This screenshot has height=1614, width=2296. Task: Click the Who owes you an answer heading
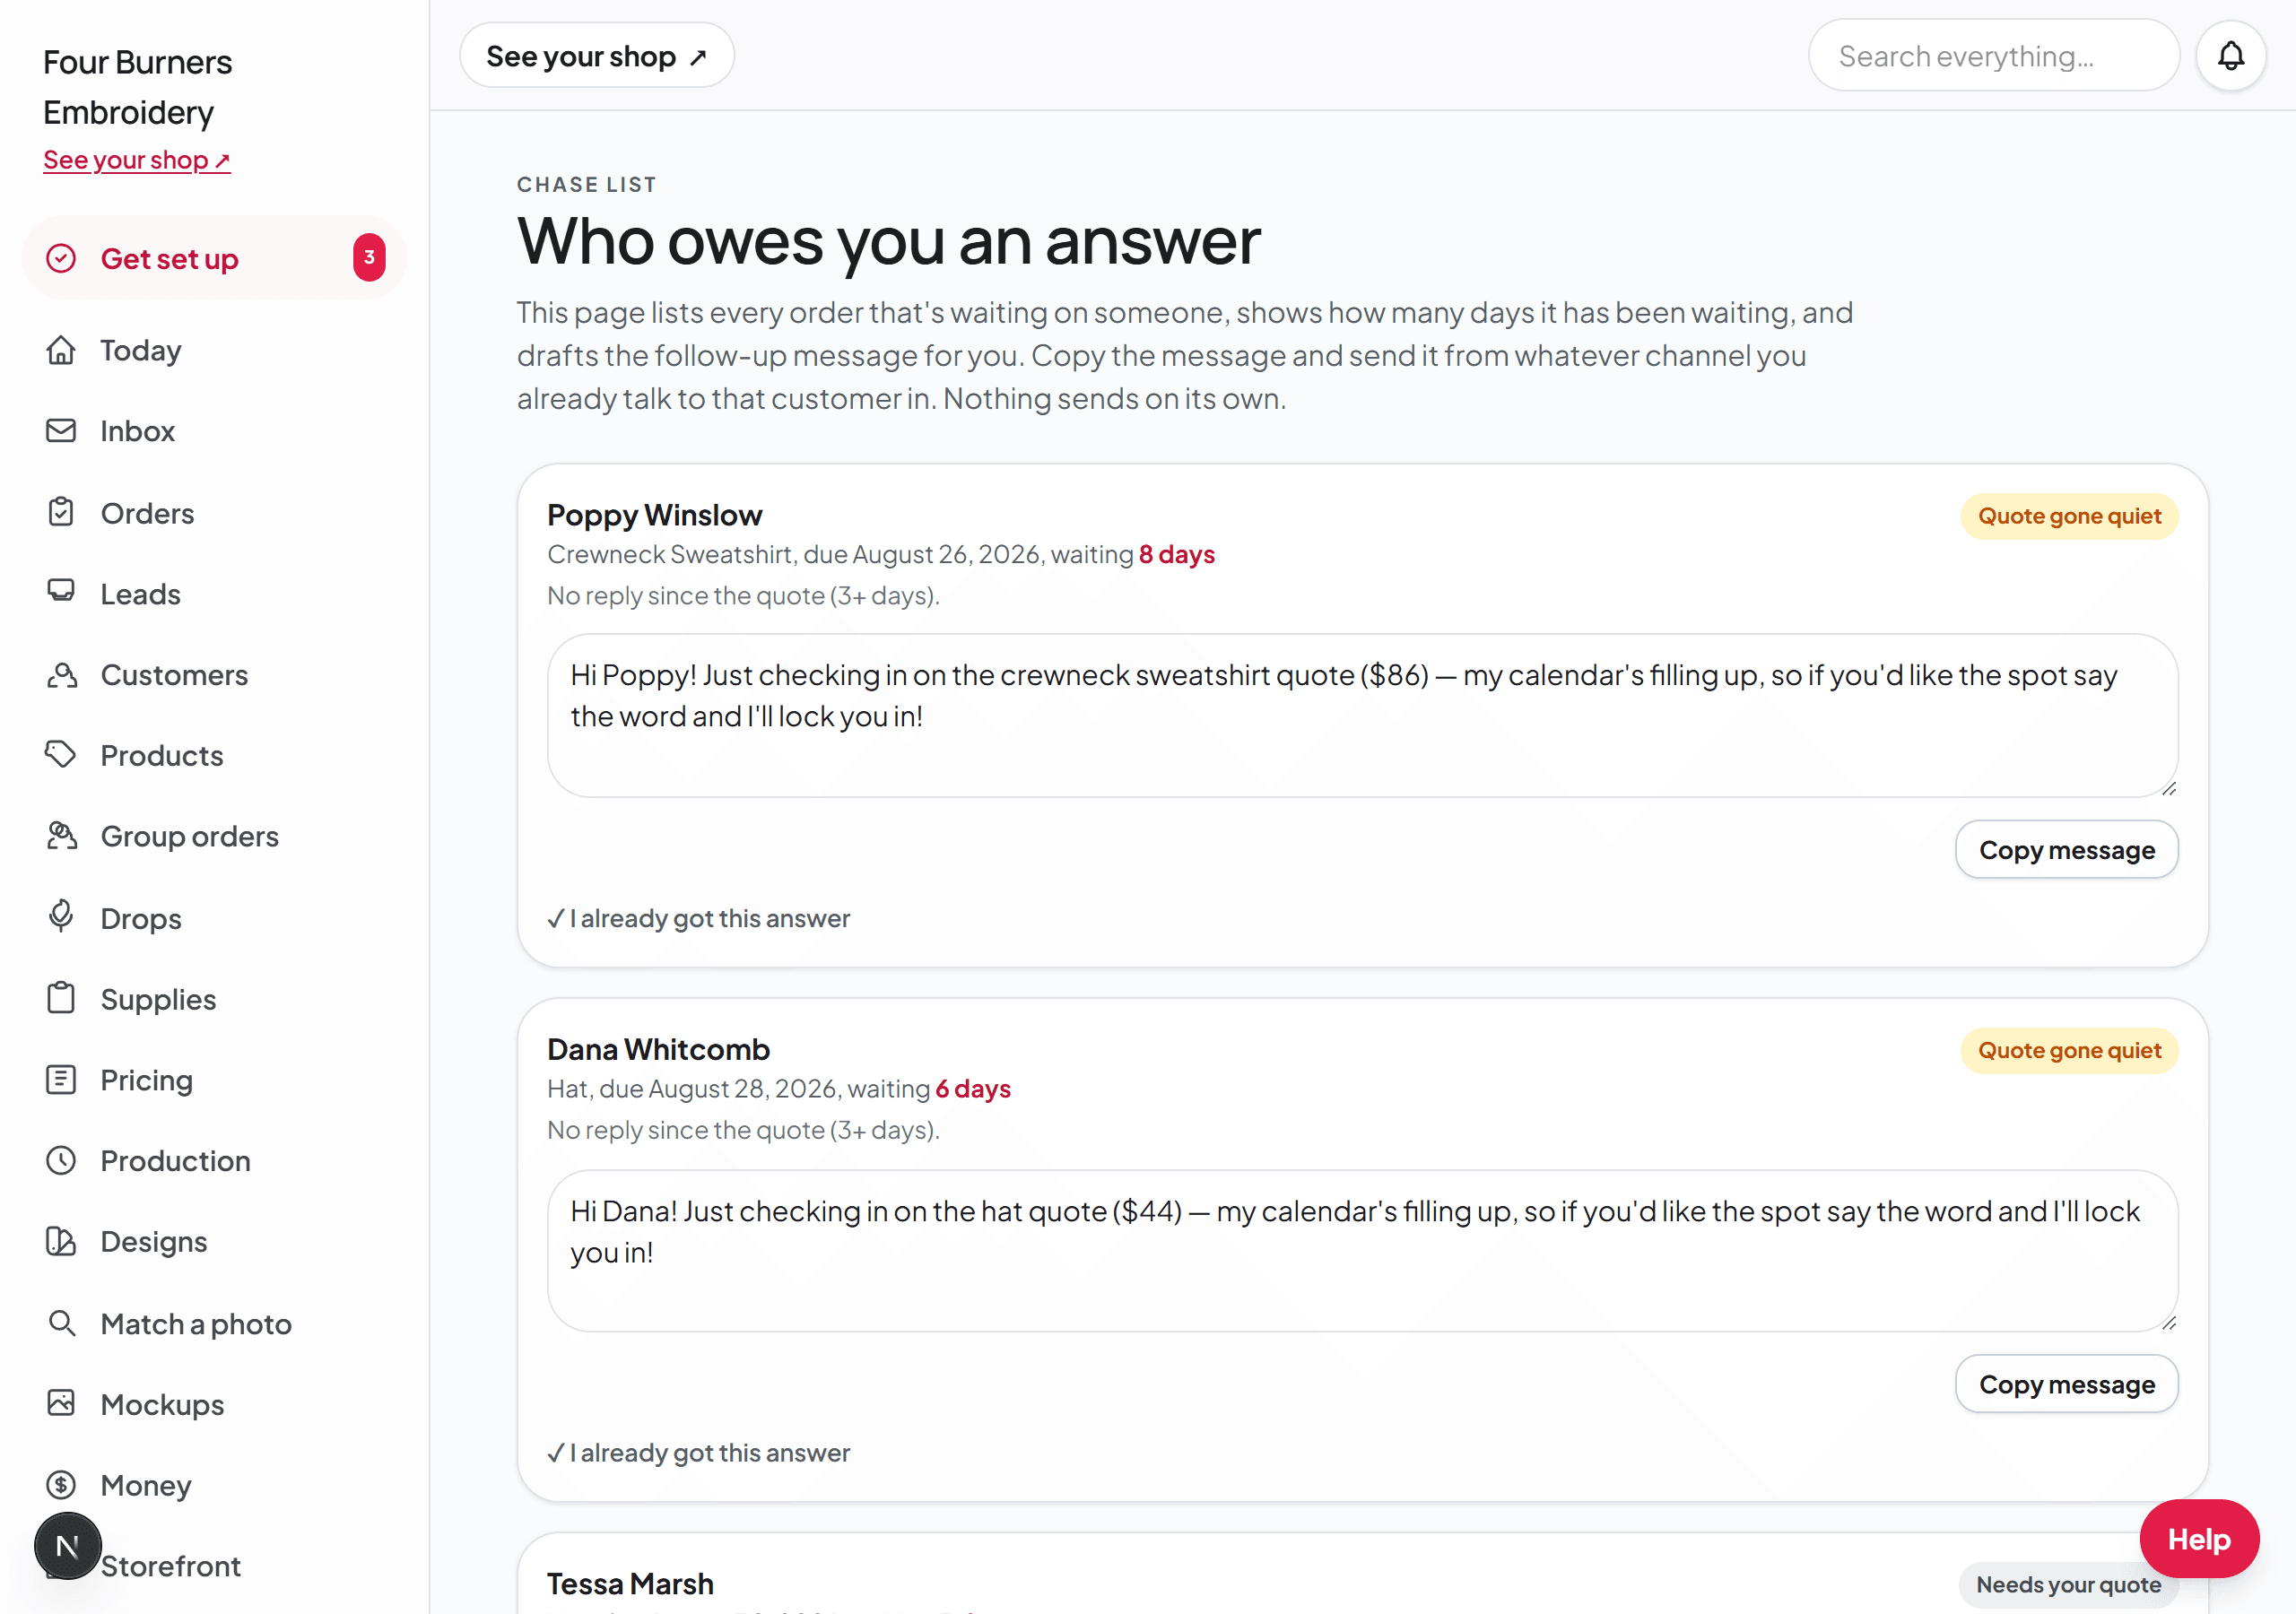[x=888, y=241]
